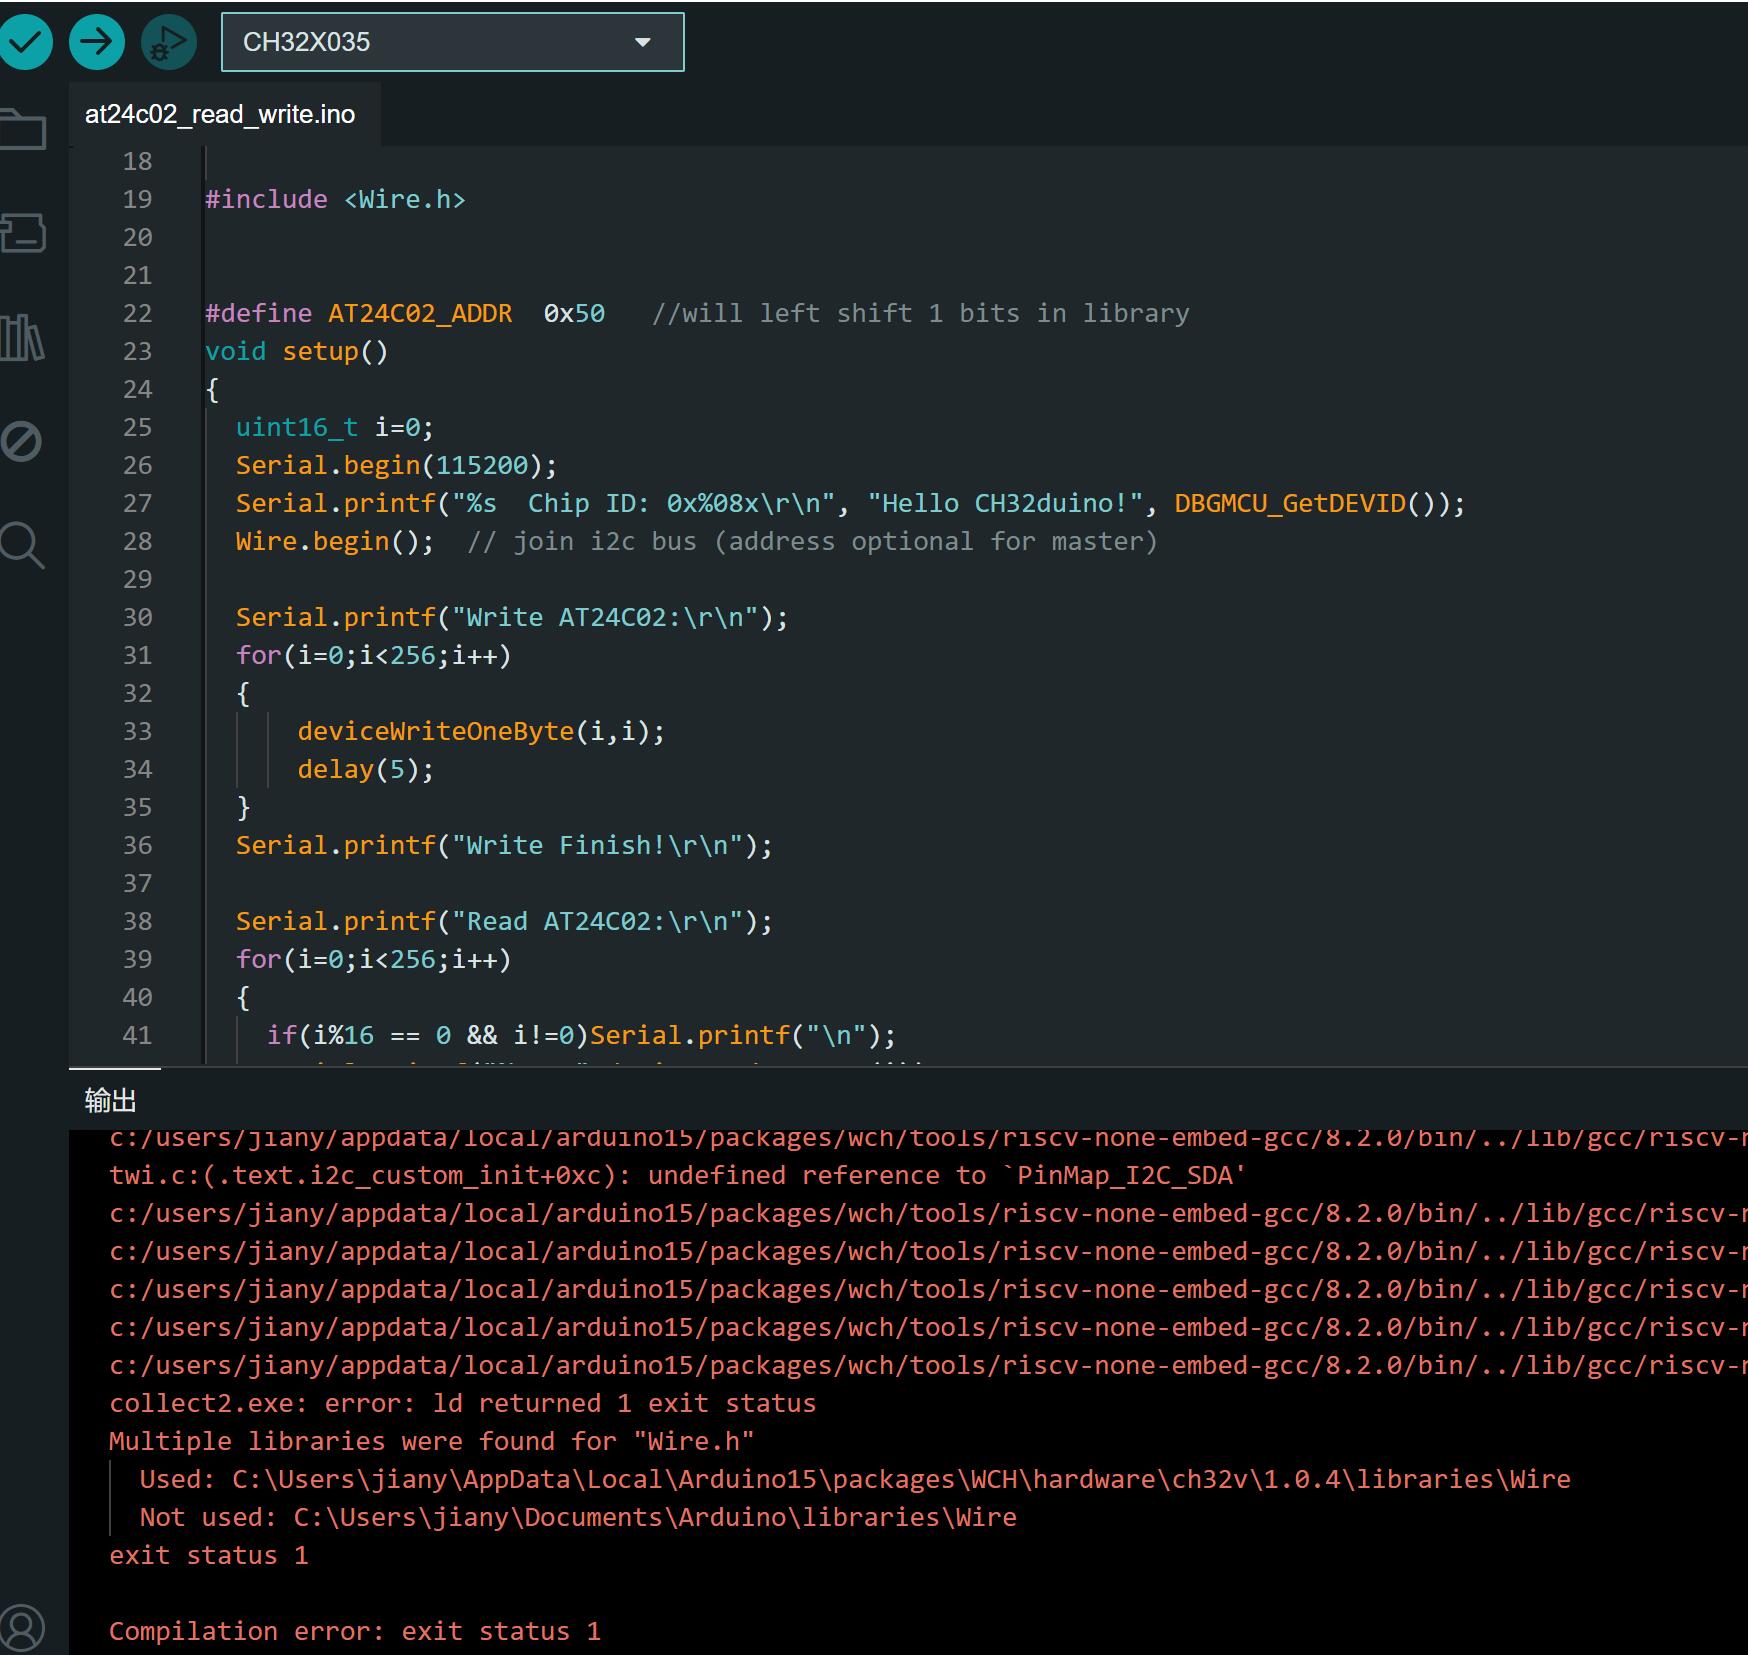Click the for loop on line 31
The width and height of the screenshot is (1748, 1655).
(x=373, y=655)
